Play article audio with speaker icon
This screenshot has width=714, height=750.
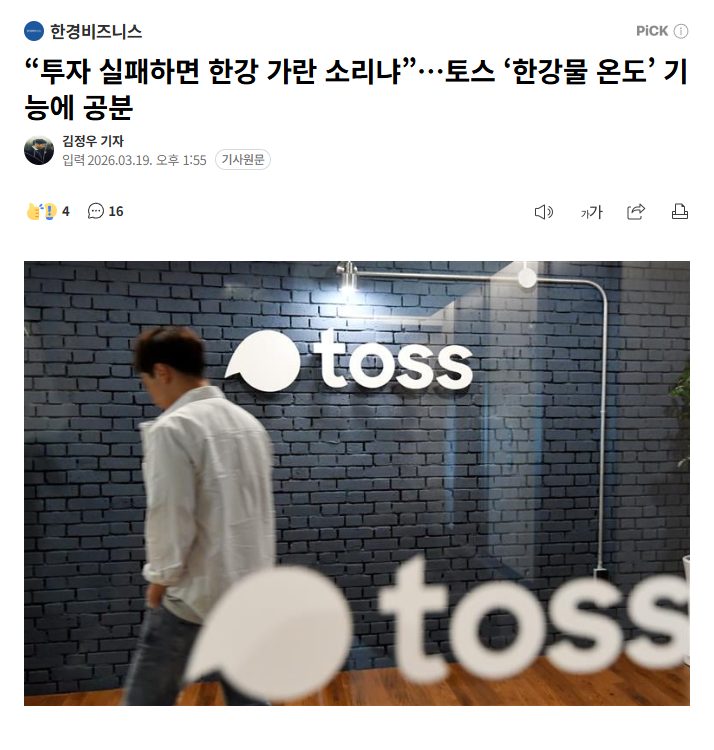[544, 212]
